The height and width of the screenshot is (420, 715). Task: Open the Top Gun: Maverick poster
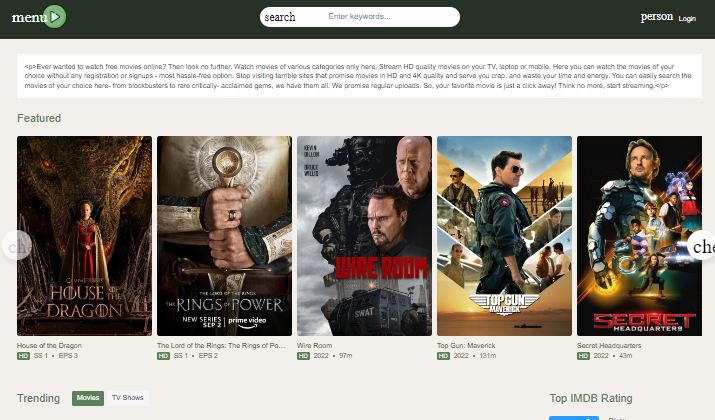504,236
